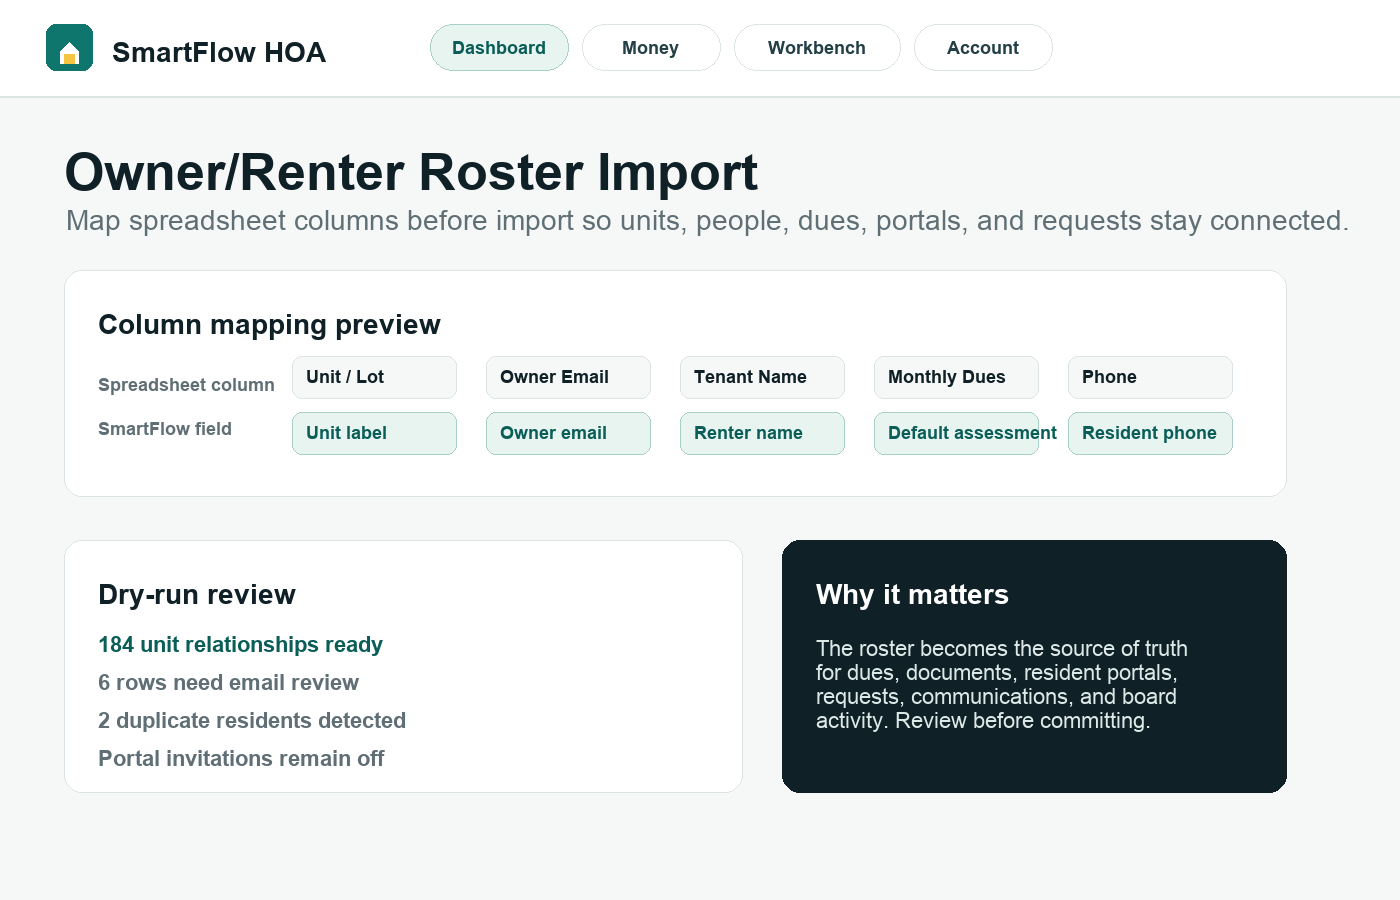The image size is (1400, 900).
Task: Click the SmartFlow field row label
Action: [x=165, y=429]
